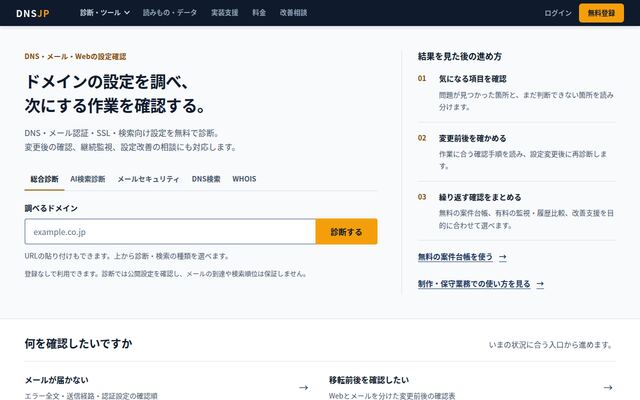Open the 制作・保守業務での使い方を見る link
640x400 pixels.
point(474,284)
